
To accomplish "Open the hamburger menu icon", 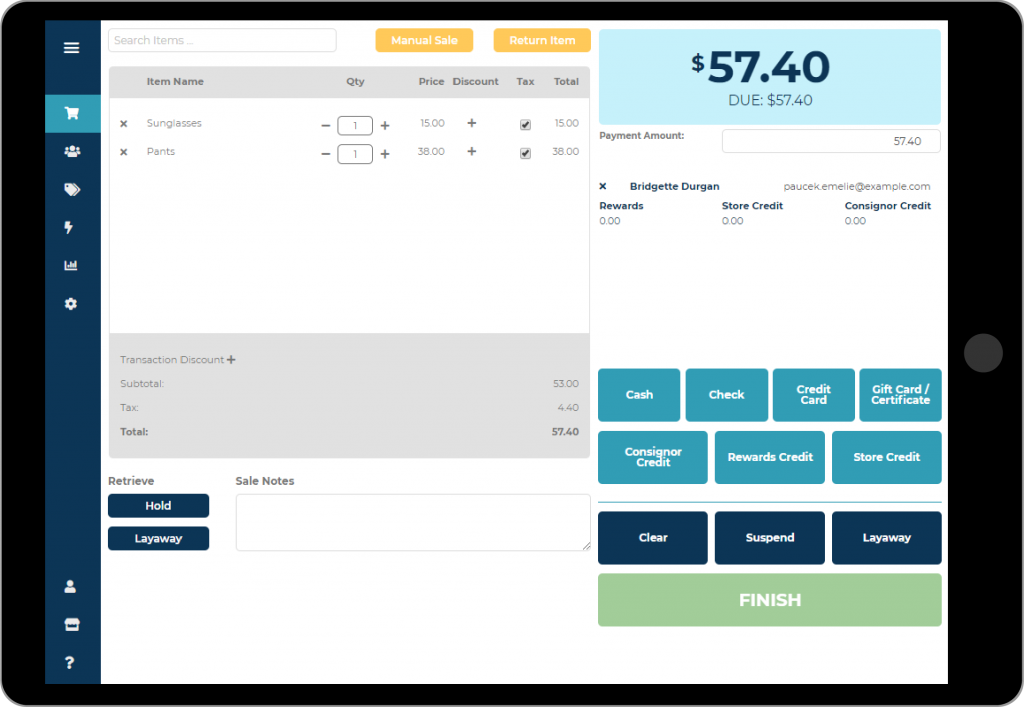I will click(x=72, y=48).
